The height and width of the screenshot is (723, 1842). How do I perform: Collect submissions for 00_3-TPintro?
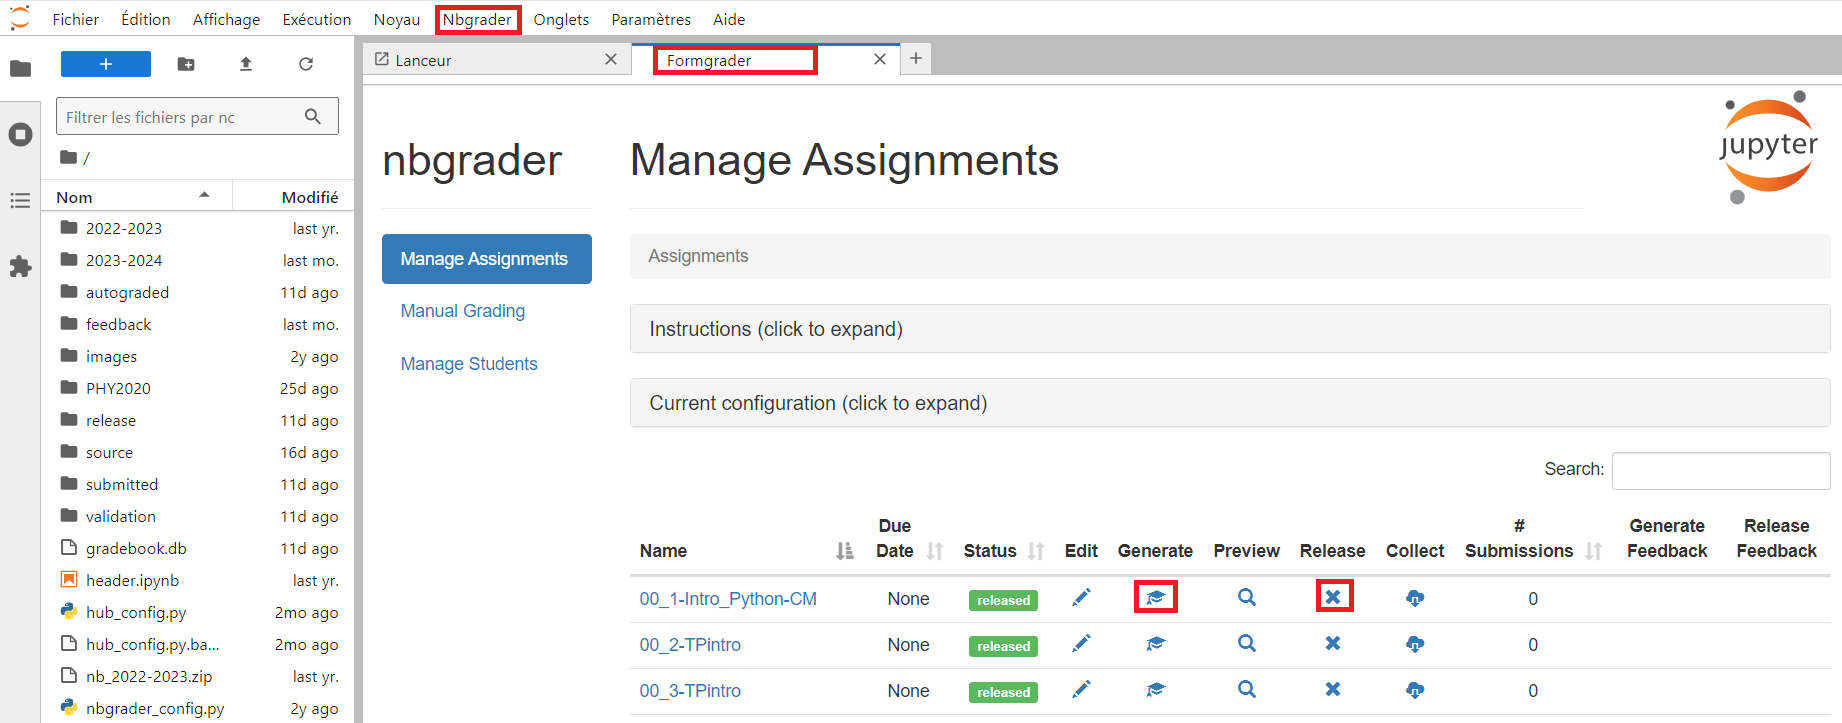pos(1415,690)
